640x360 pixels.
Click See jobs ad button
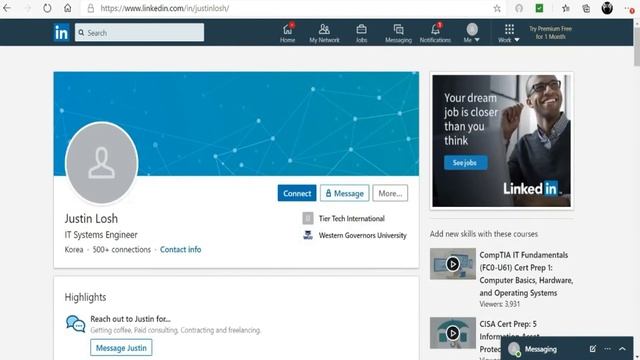click(x=465, y=162)
